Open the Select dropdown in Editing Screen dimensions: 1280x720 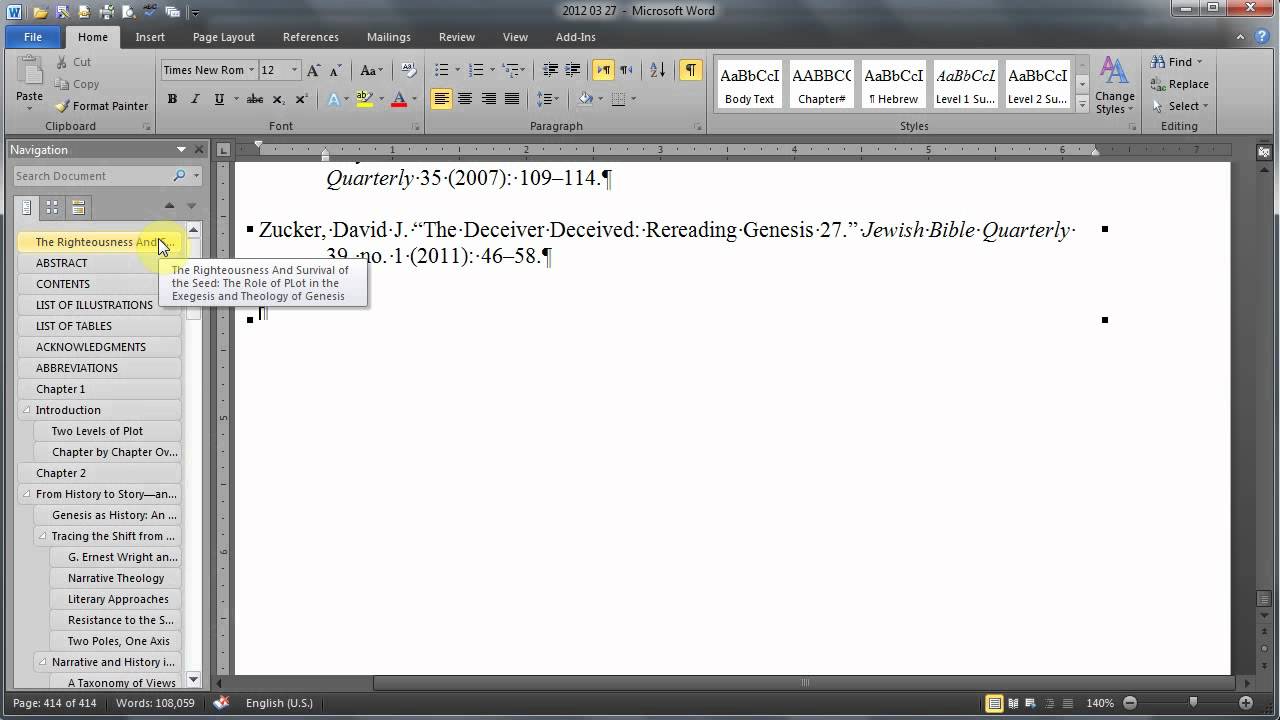(x=1180, y=106)
